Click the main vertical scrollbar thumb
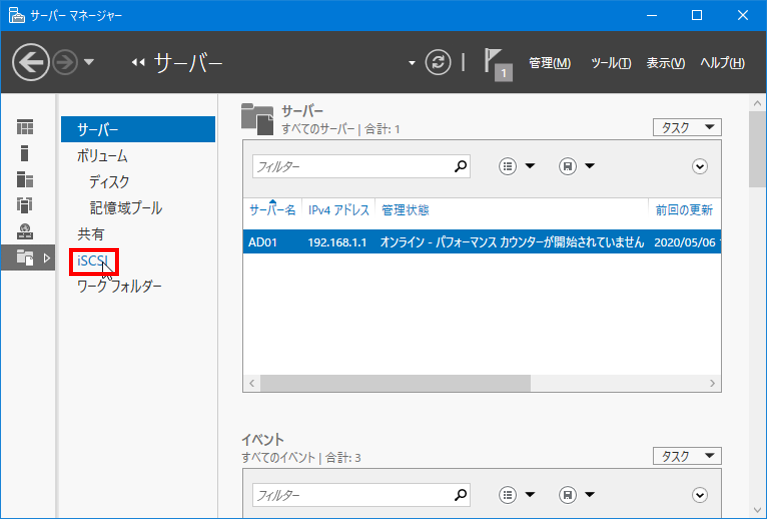The width and height of the screenshot is (767, 519). pyautogui.click(x=757, y=149)
